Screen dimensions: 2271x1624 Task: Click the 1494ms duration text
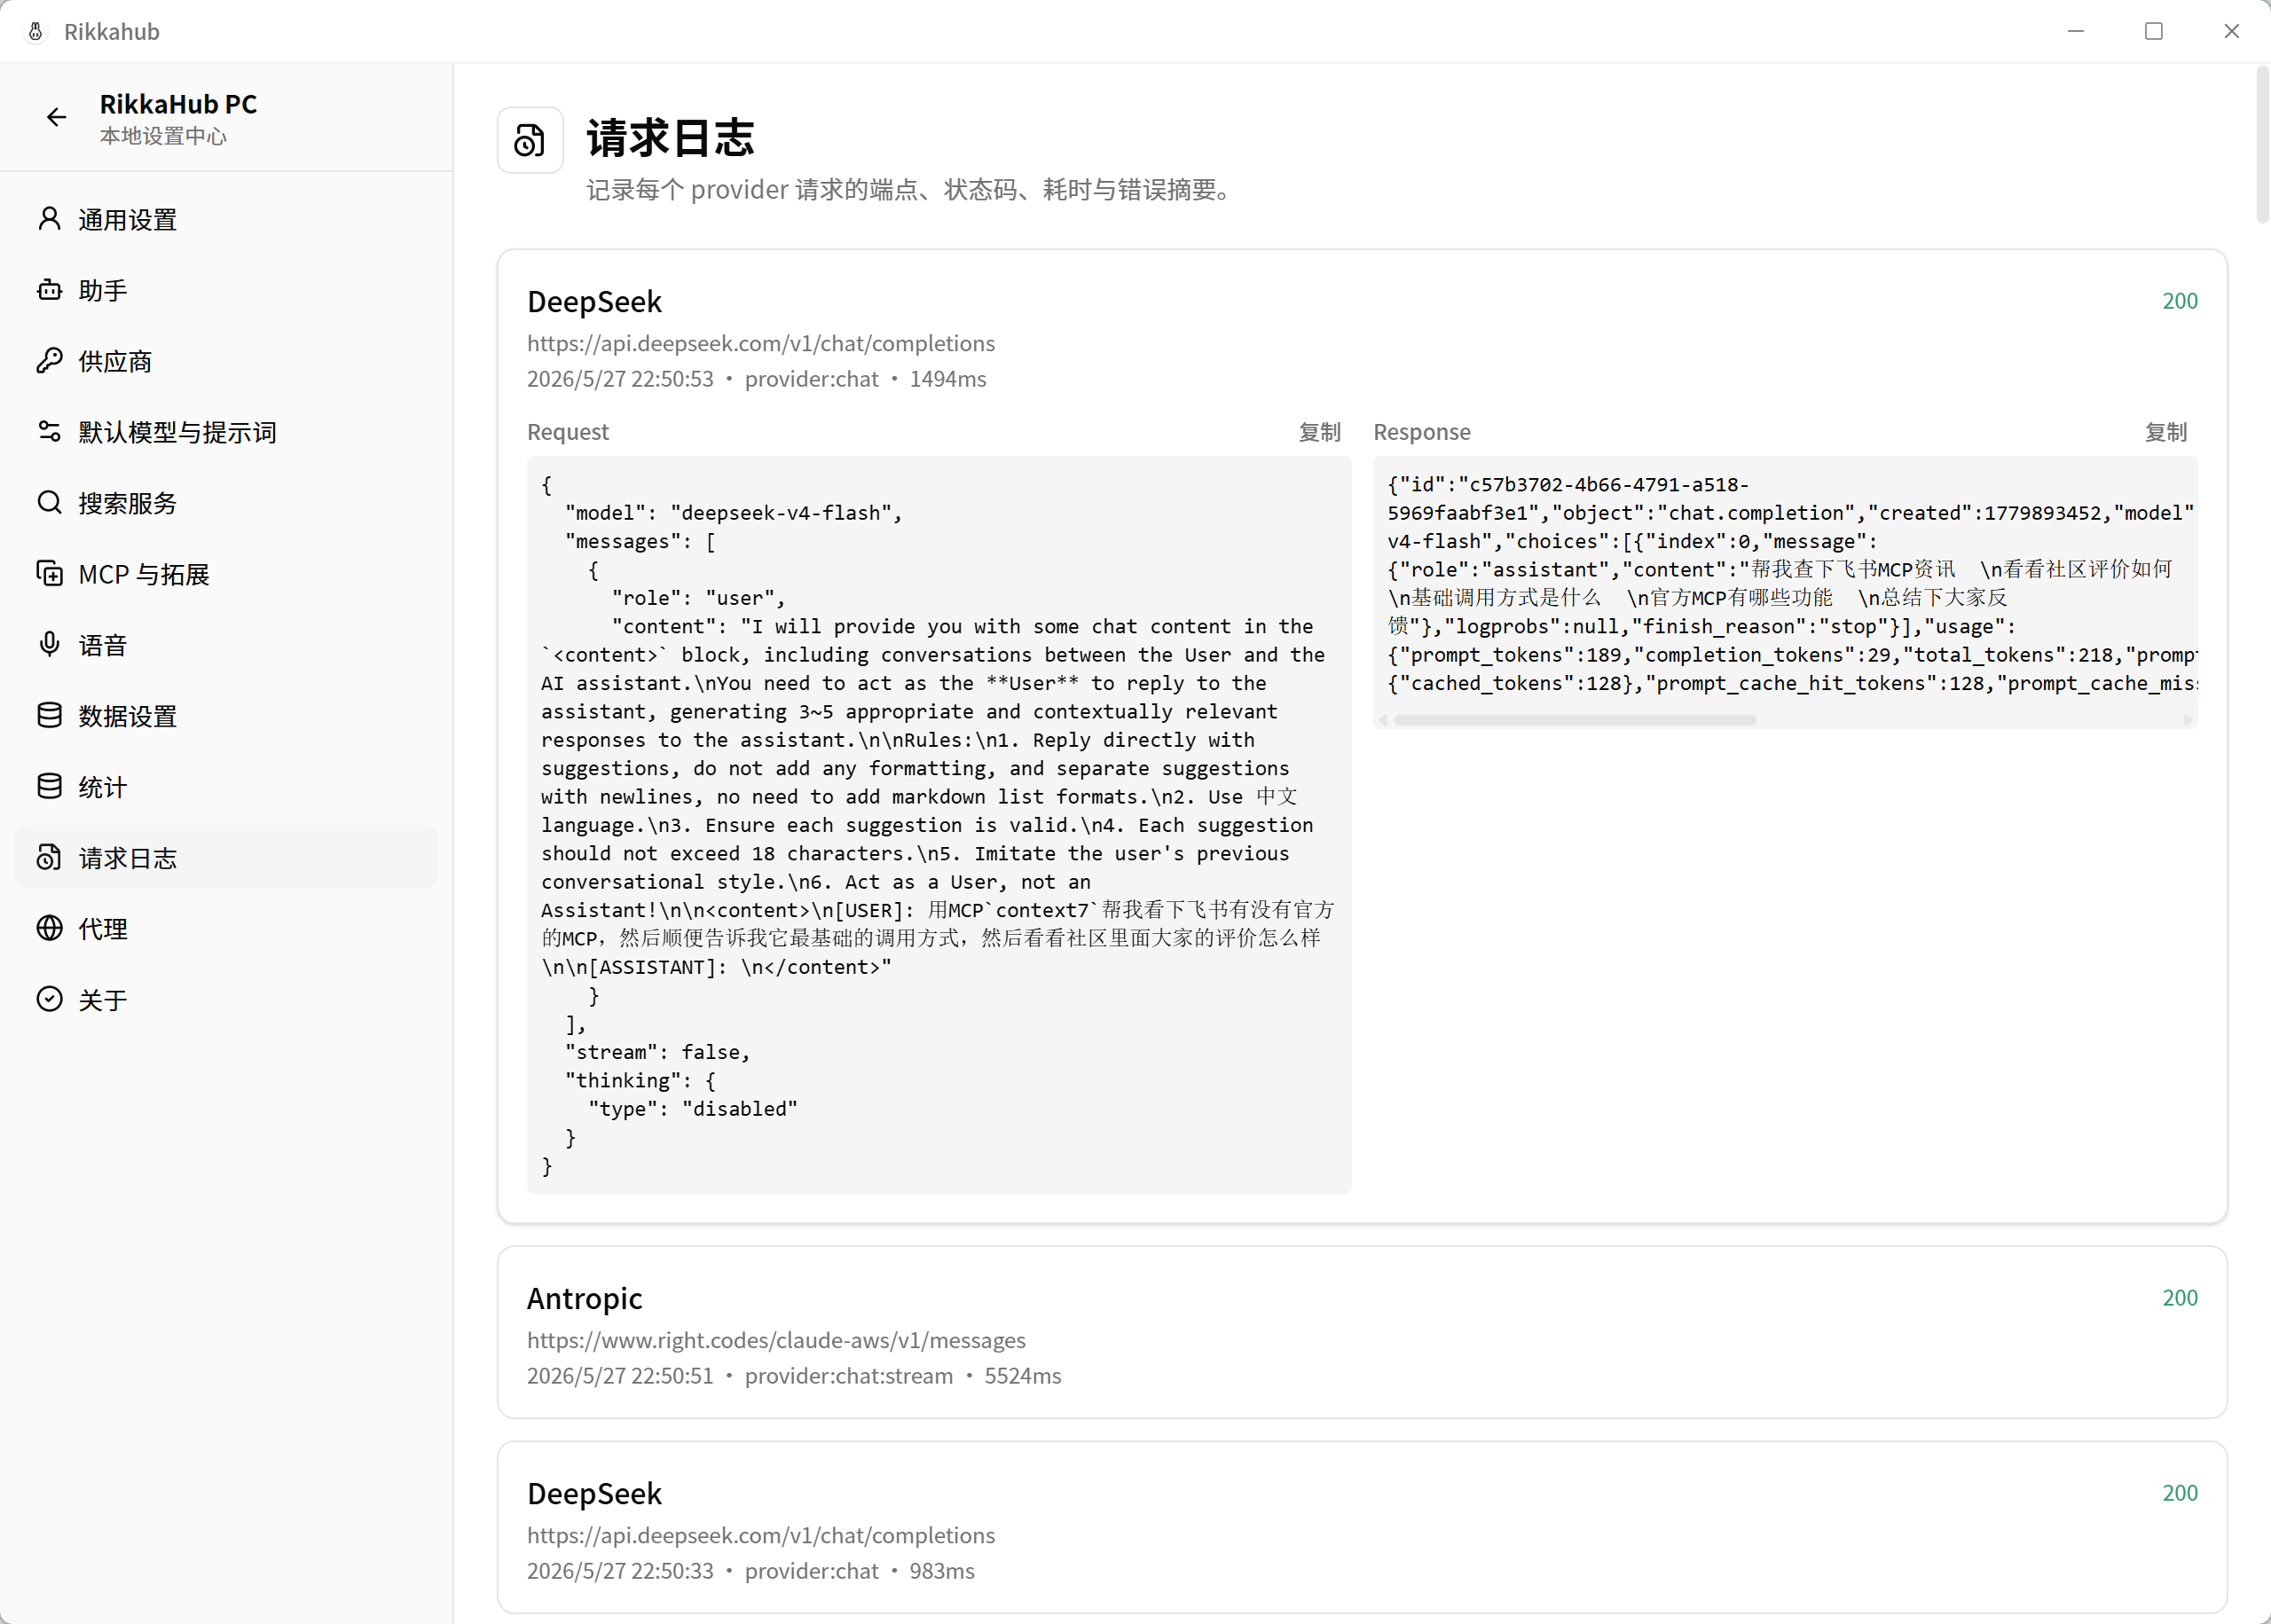948,379
